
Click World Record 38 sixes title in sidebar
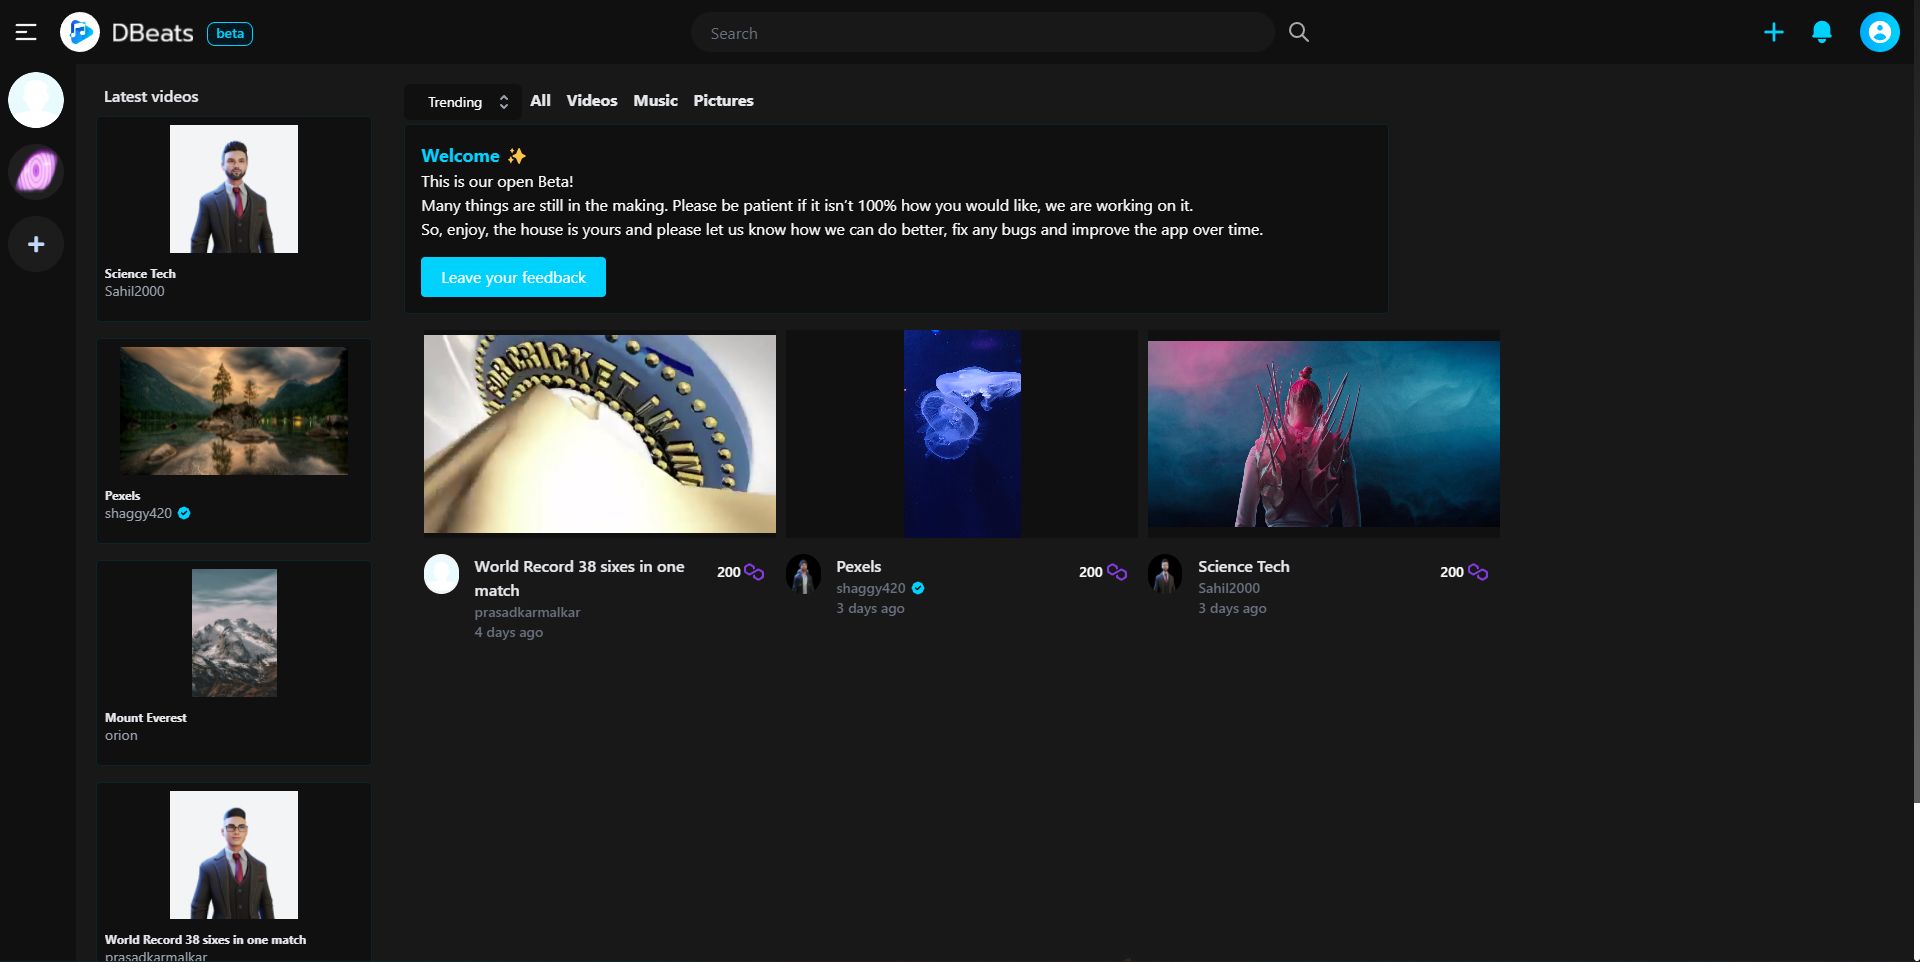point(205,939)
